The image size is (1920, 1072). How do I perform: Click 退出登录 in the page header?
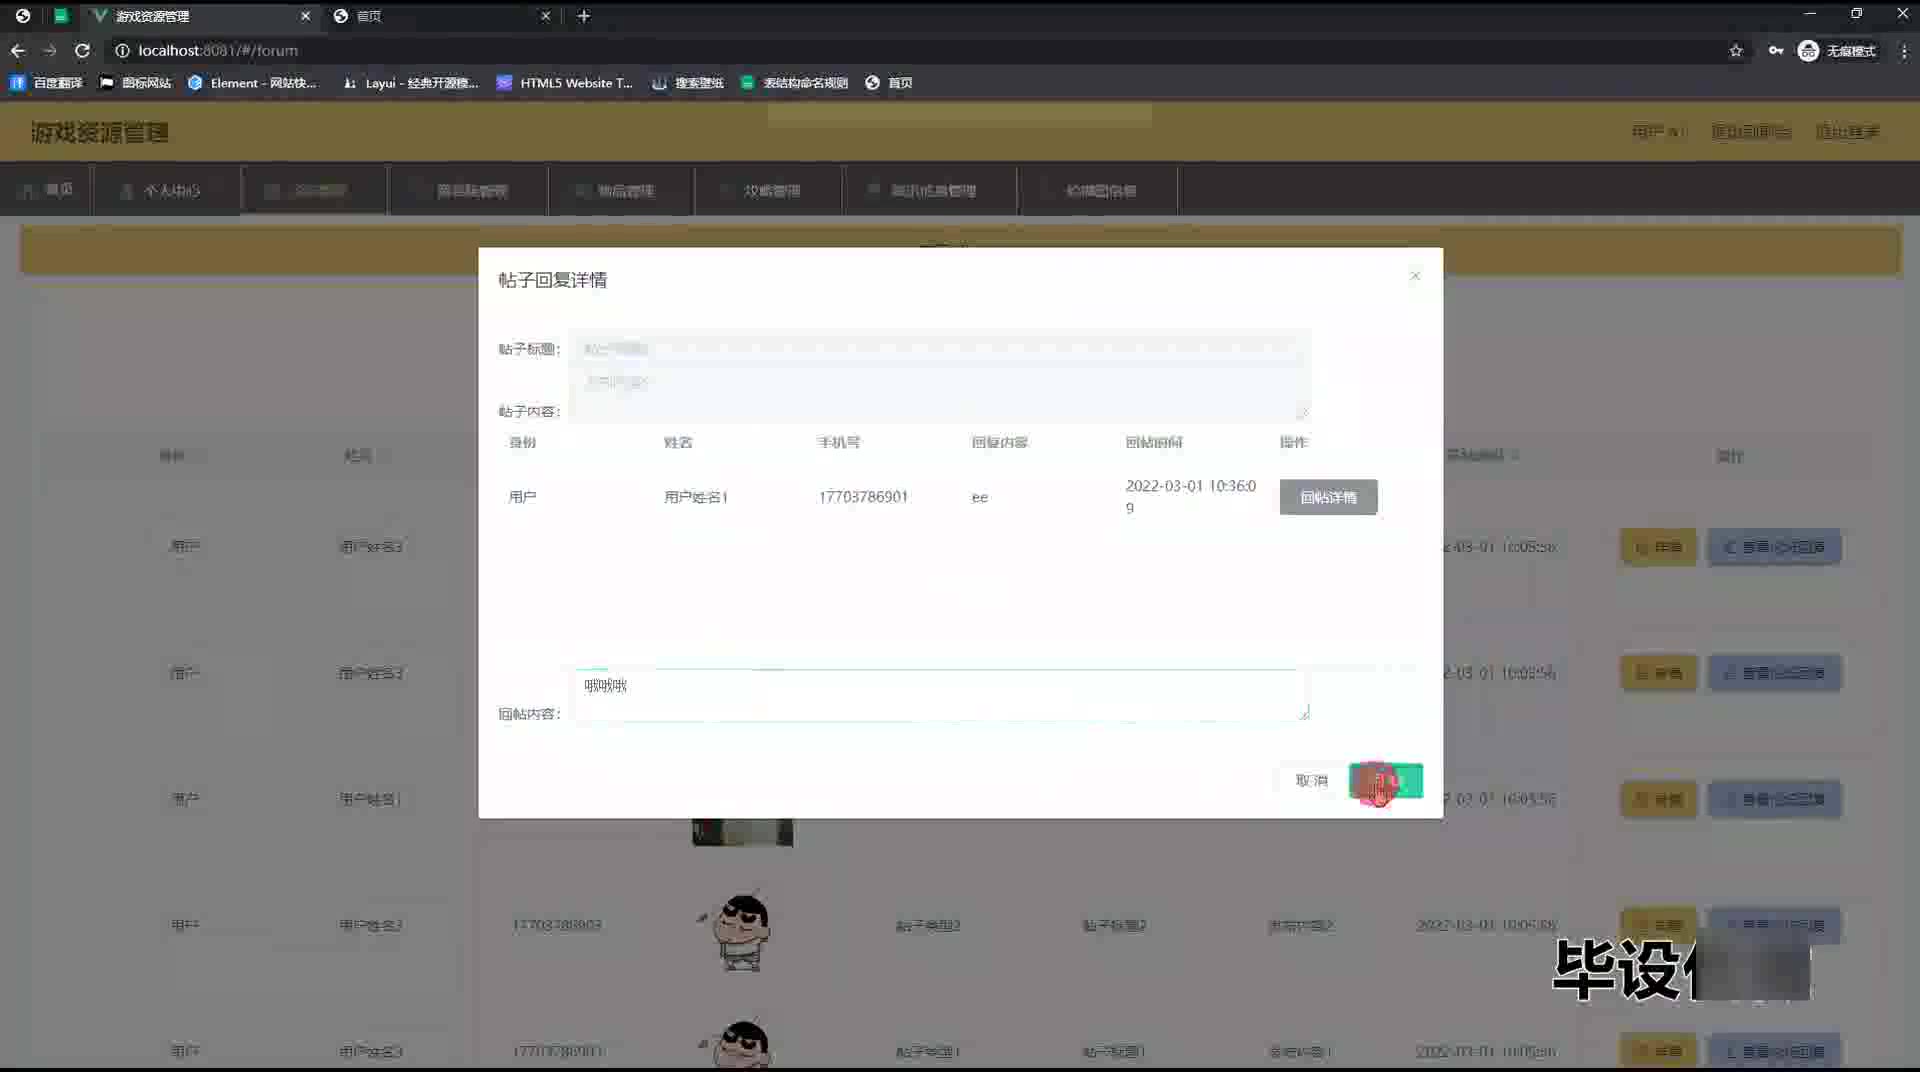[1848, 132]
